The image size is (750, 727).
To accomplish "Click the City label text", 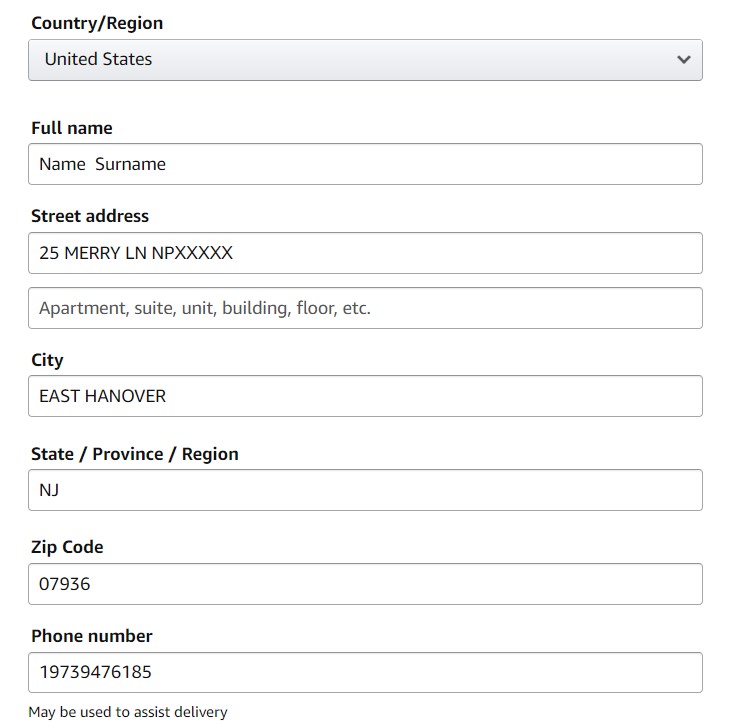I will 47,360.
